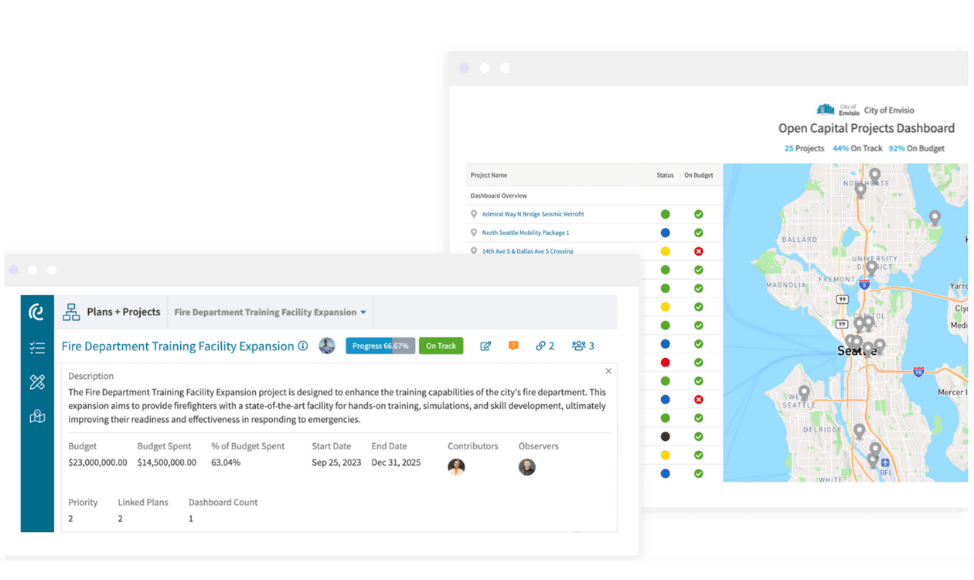Open the orange comment alert icon

pos(514,346)
